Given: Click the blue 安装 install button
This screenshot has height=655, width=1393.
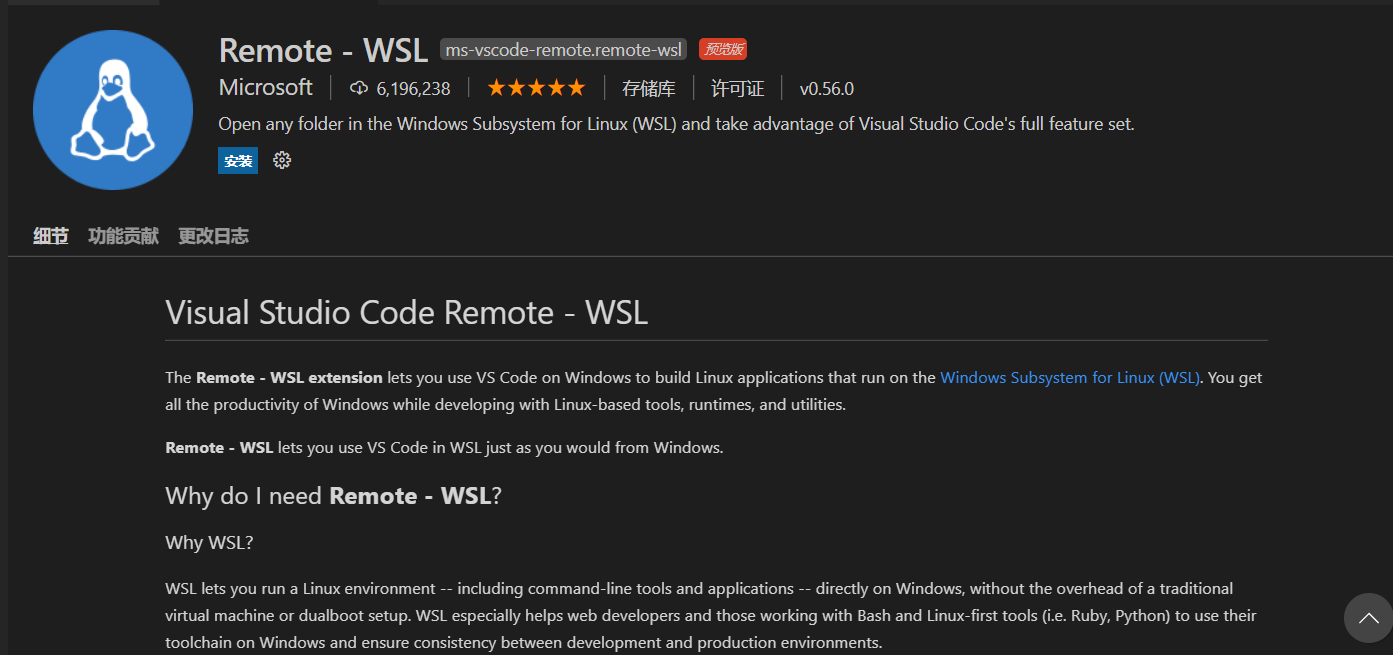Looking at the screenshot, I should coord(238,160).
